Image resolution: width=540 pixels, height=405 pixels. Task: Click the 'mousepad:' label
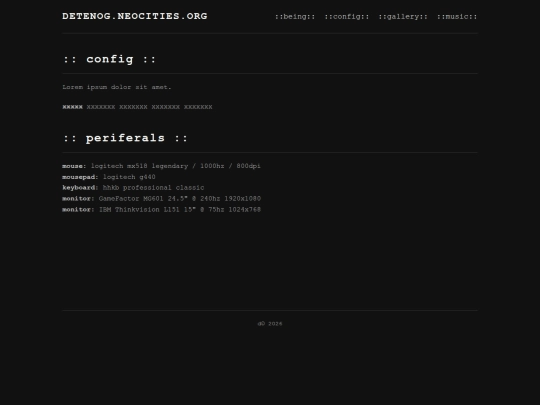click(x=80, y=177)
